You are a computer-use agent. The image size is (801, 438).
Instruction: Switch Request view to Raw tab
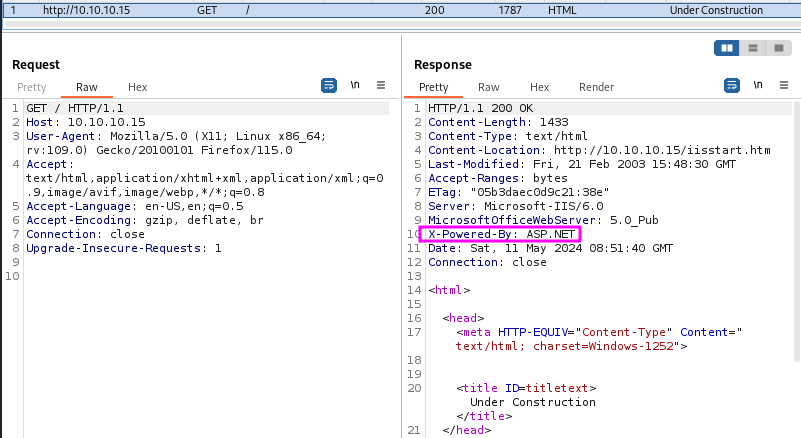pyautogui.click(x=87, y=87)
